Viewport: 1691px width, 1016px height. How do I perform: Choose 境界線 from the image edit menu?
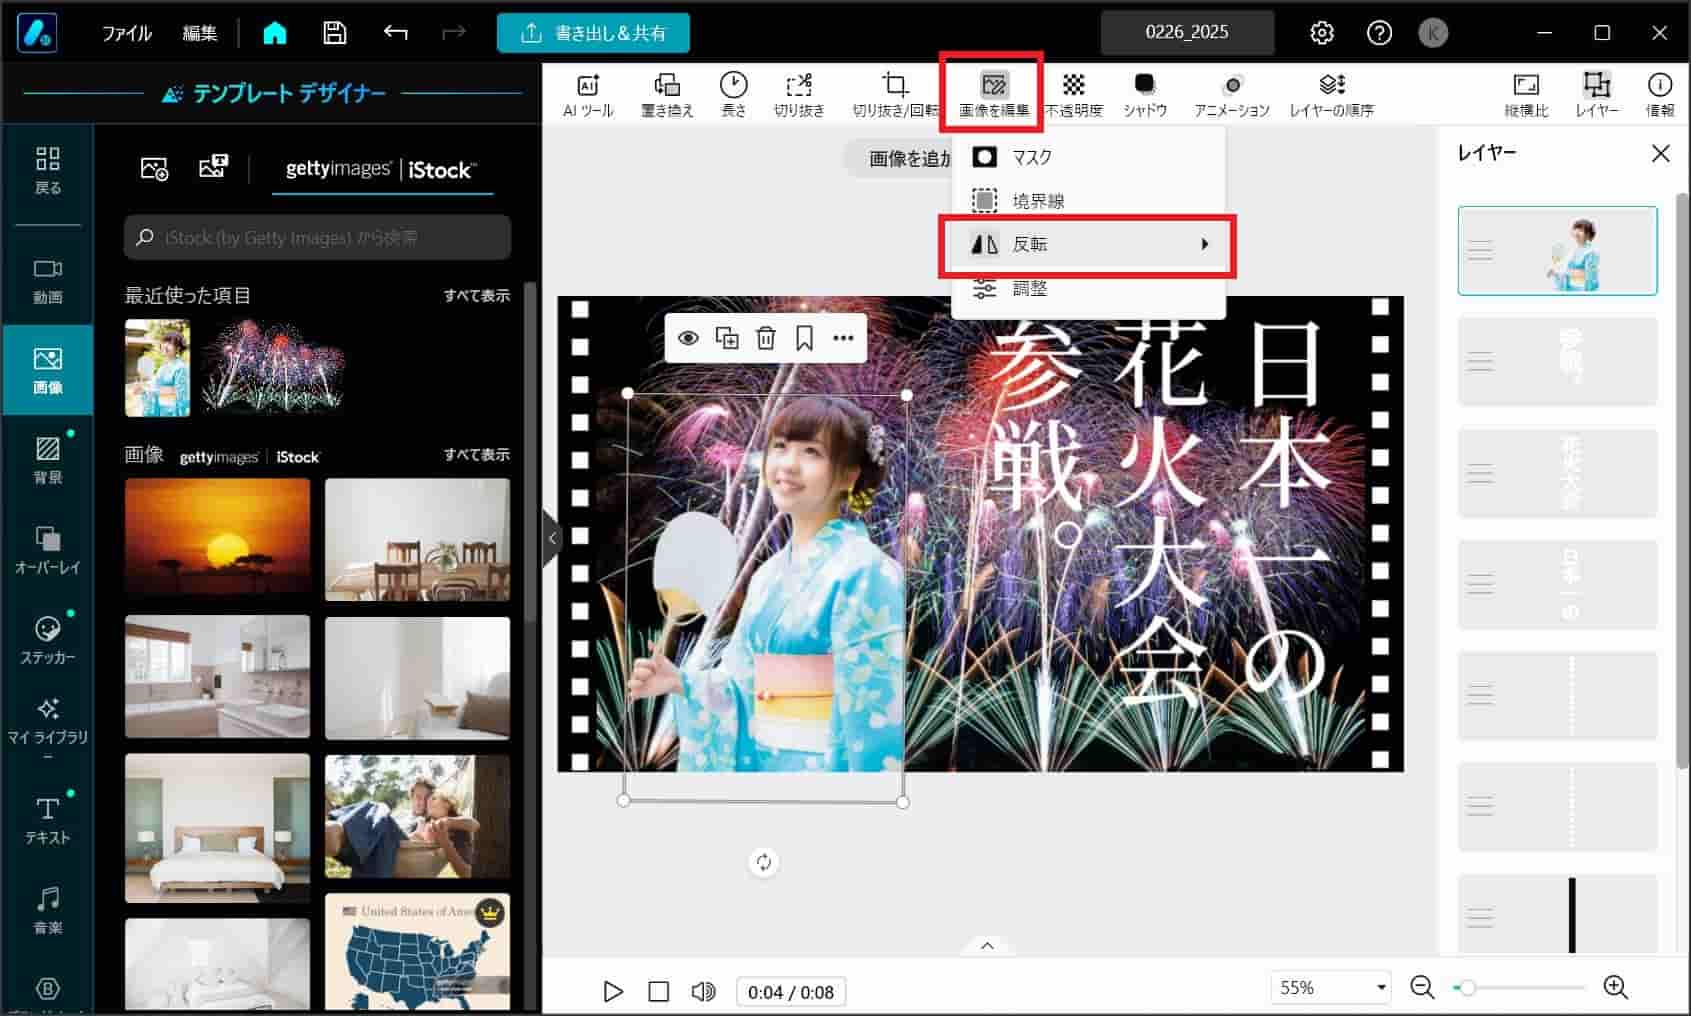1088,200
